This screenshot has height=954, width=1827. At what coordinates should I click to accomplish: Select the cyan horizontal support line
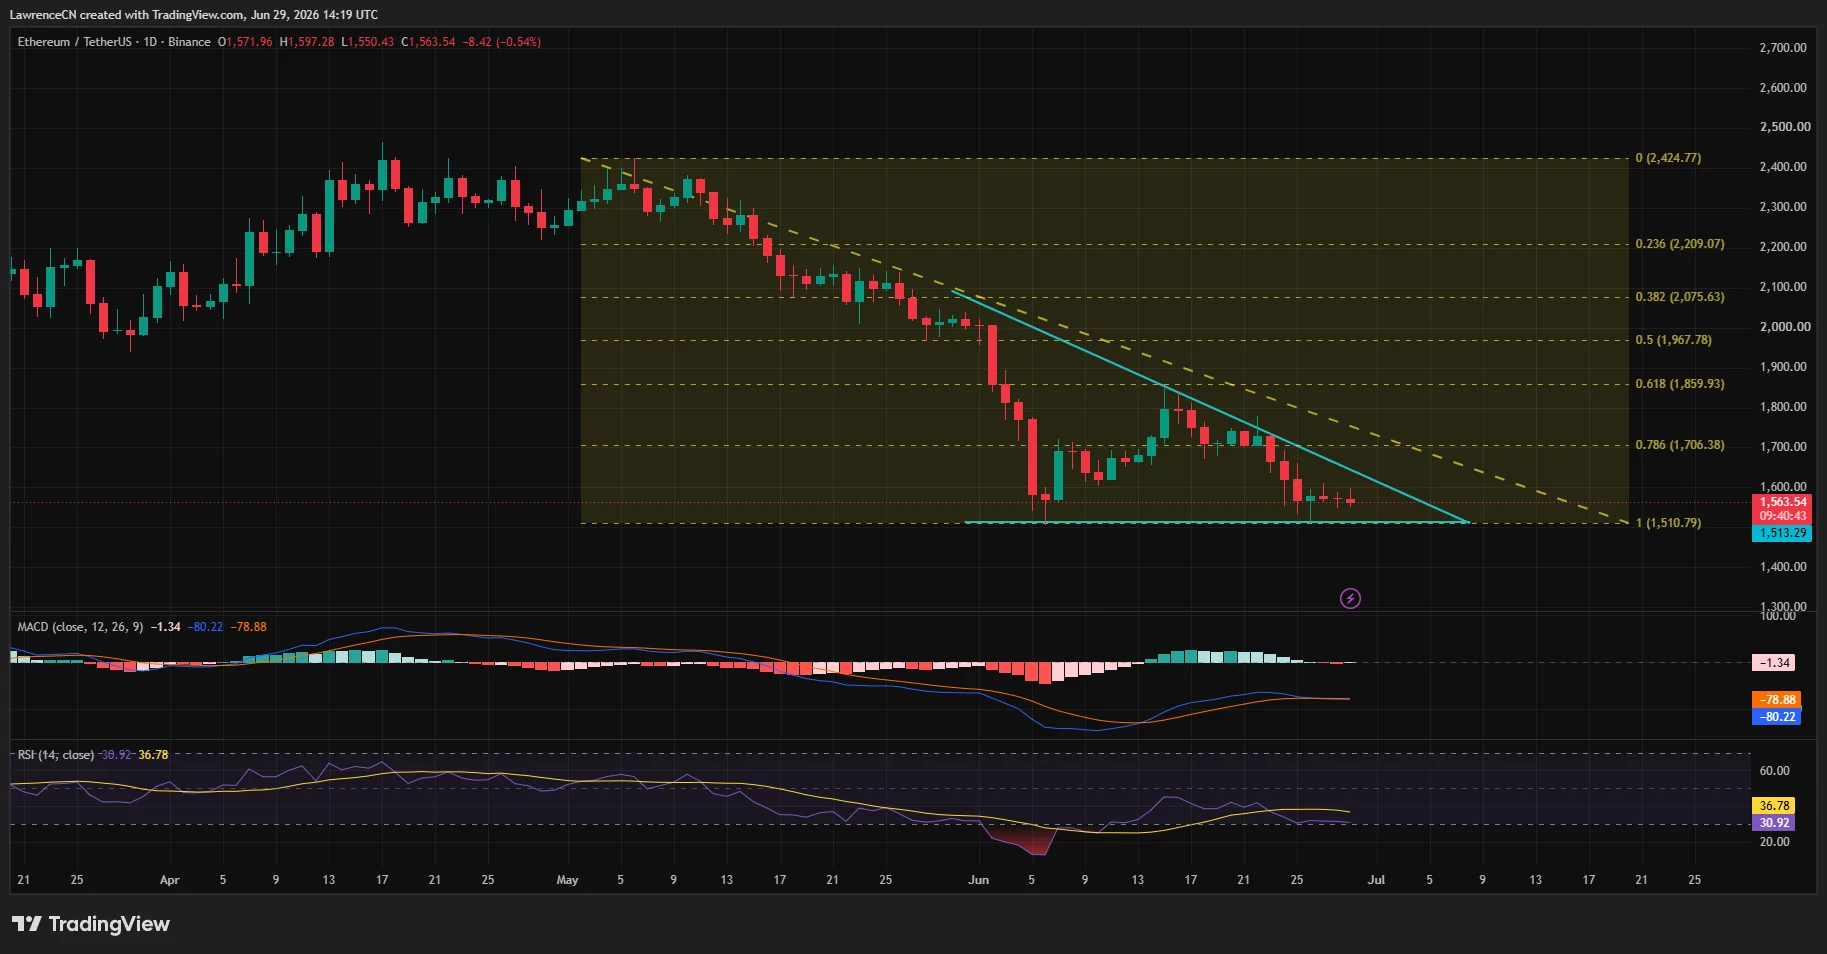click(1216, 522)
